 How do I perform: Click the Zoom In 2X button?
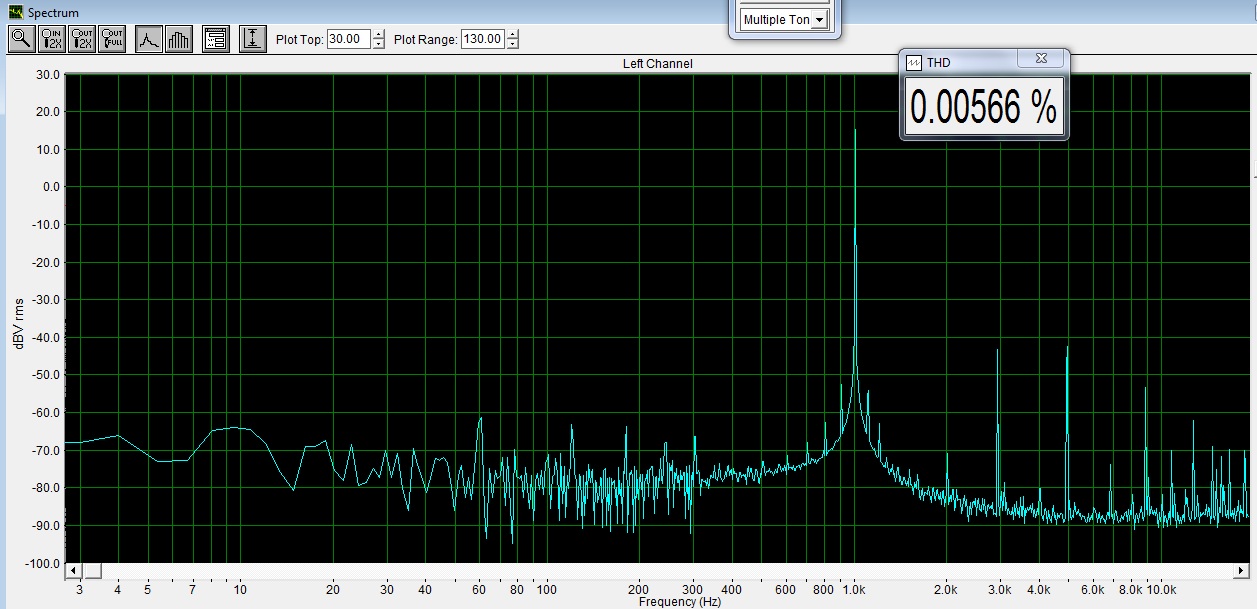(51, 39)
